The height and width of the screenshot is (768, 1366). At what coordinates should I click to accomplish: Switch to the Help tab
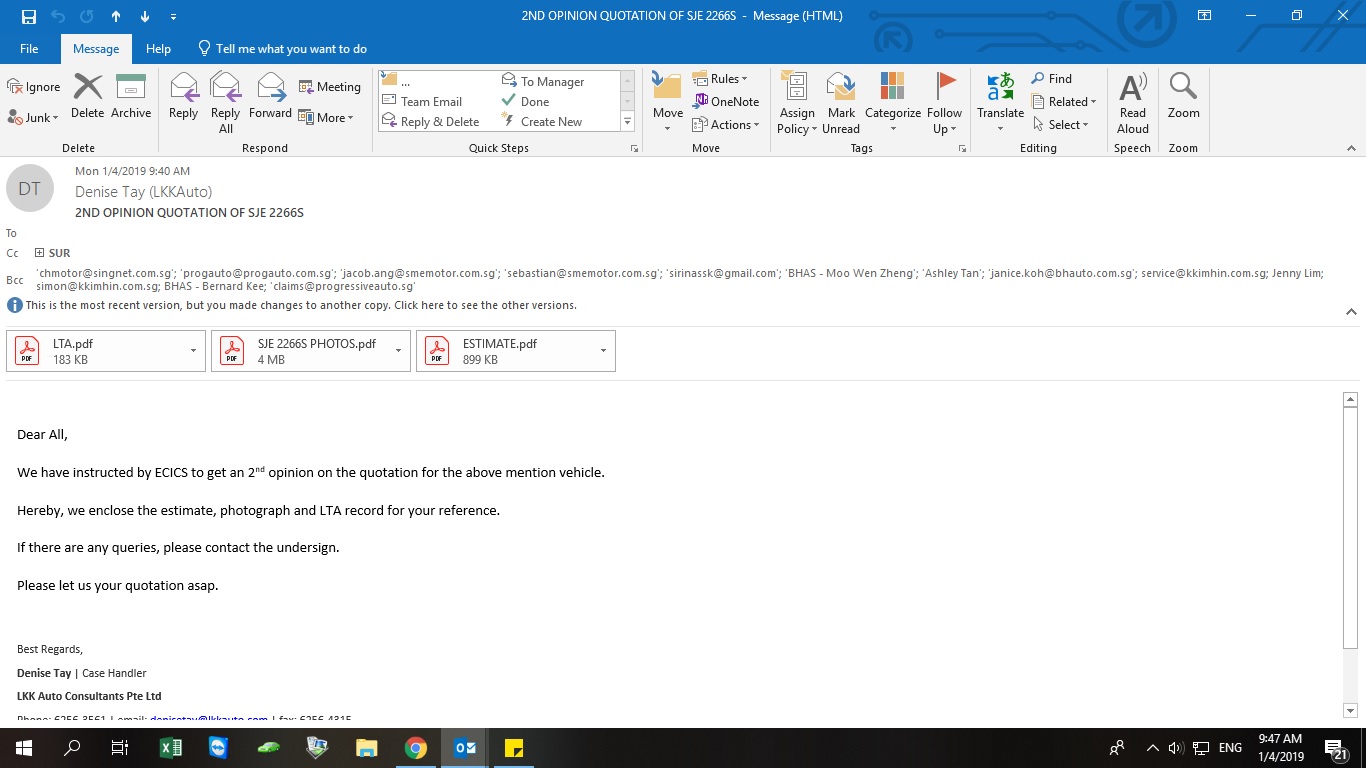click(158, 48)
